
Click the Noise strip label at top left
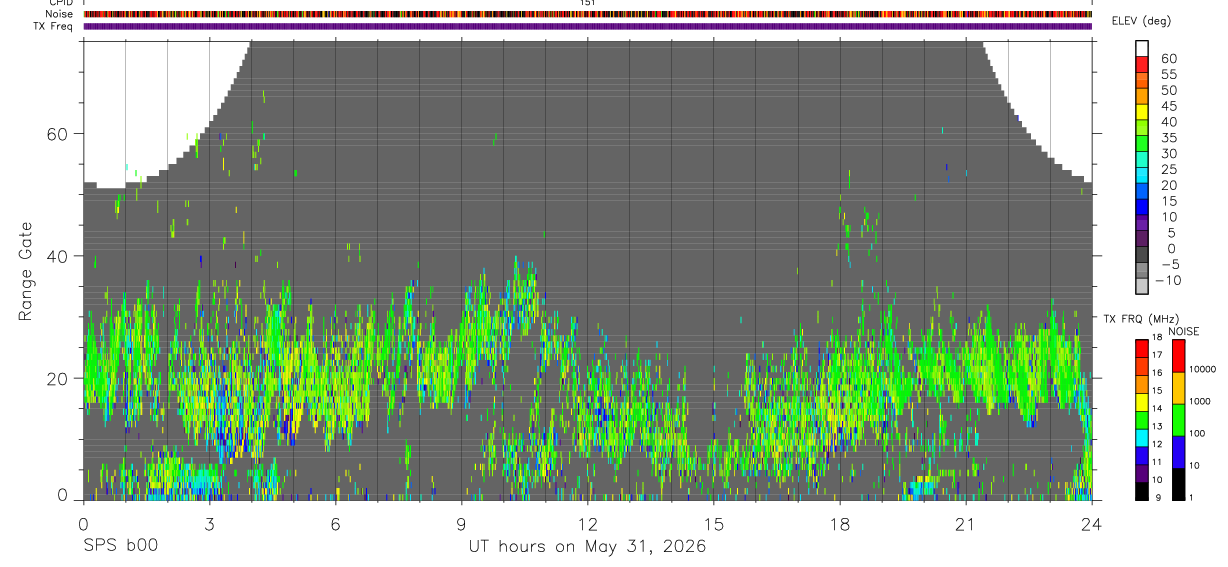[61, 14]
